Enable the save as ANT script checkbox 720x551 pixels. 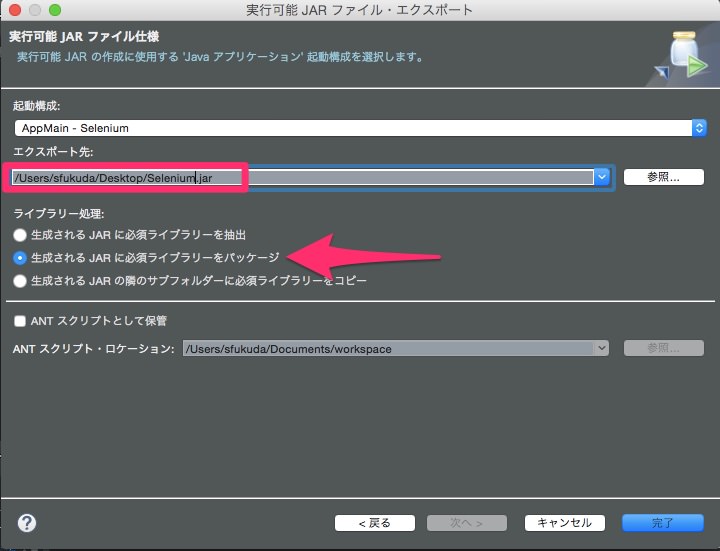tap(20, 321)
